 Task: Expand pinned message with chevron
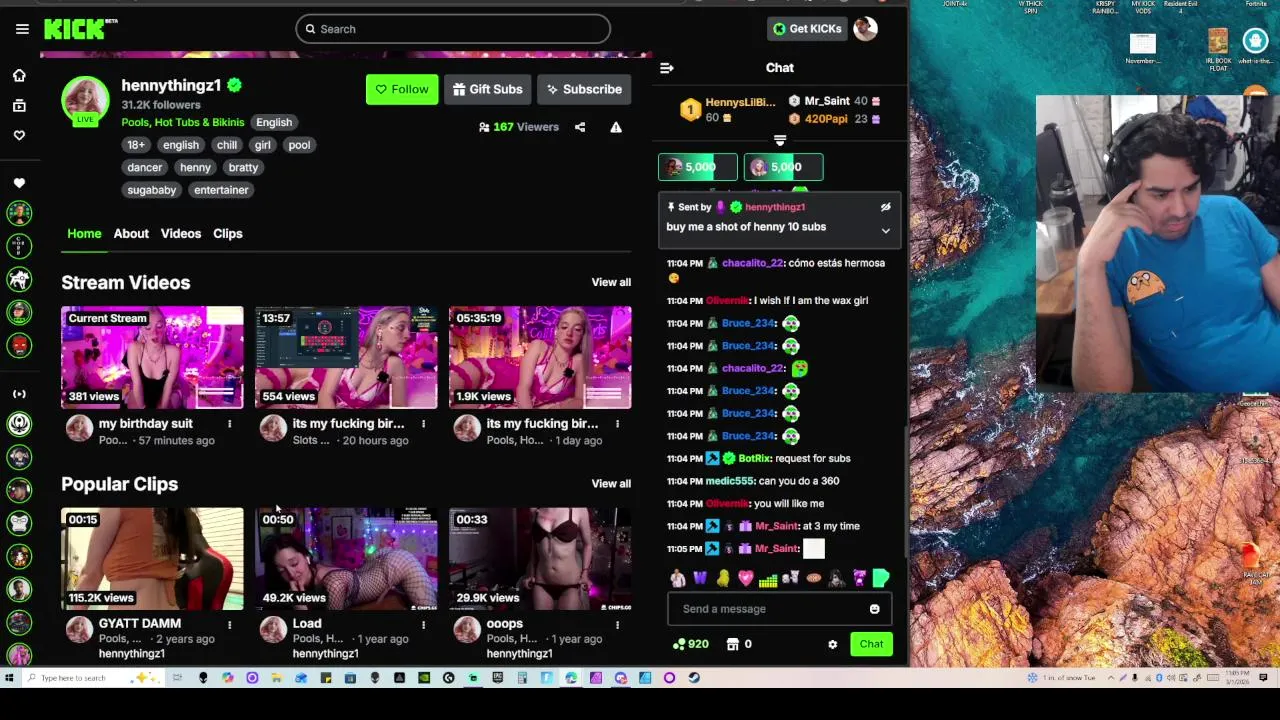pos(885,231)
